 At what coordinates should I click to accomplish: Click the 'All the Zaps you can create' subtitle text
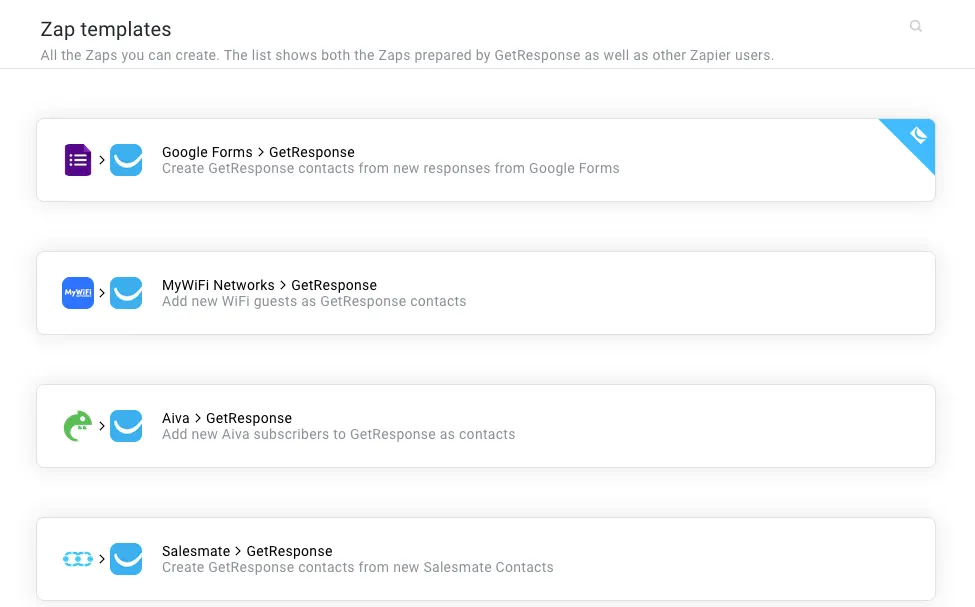(x=407, y=55)
